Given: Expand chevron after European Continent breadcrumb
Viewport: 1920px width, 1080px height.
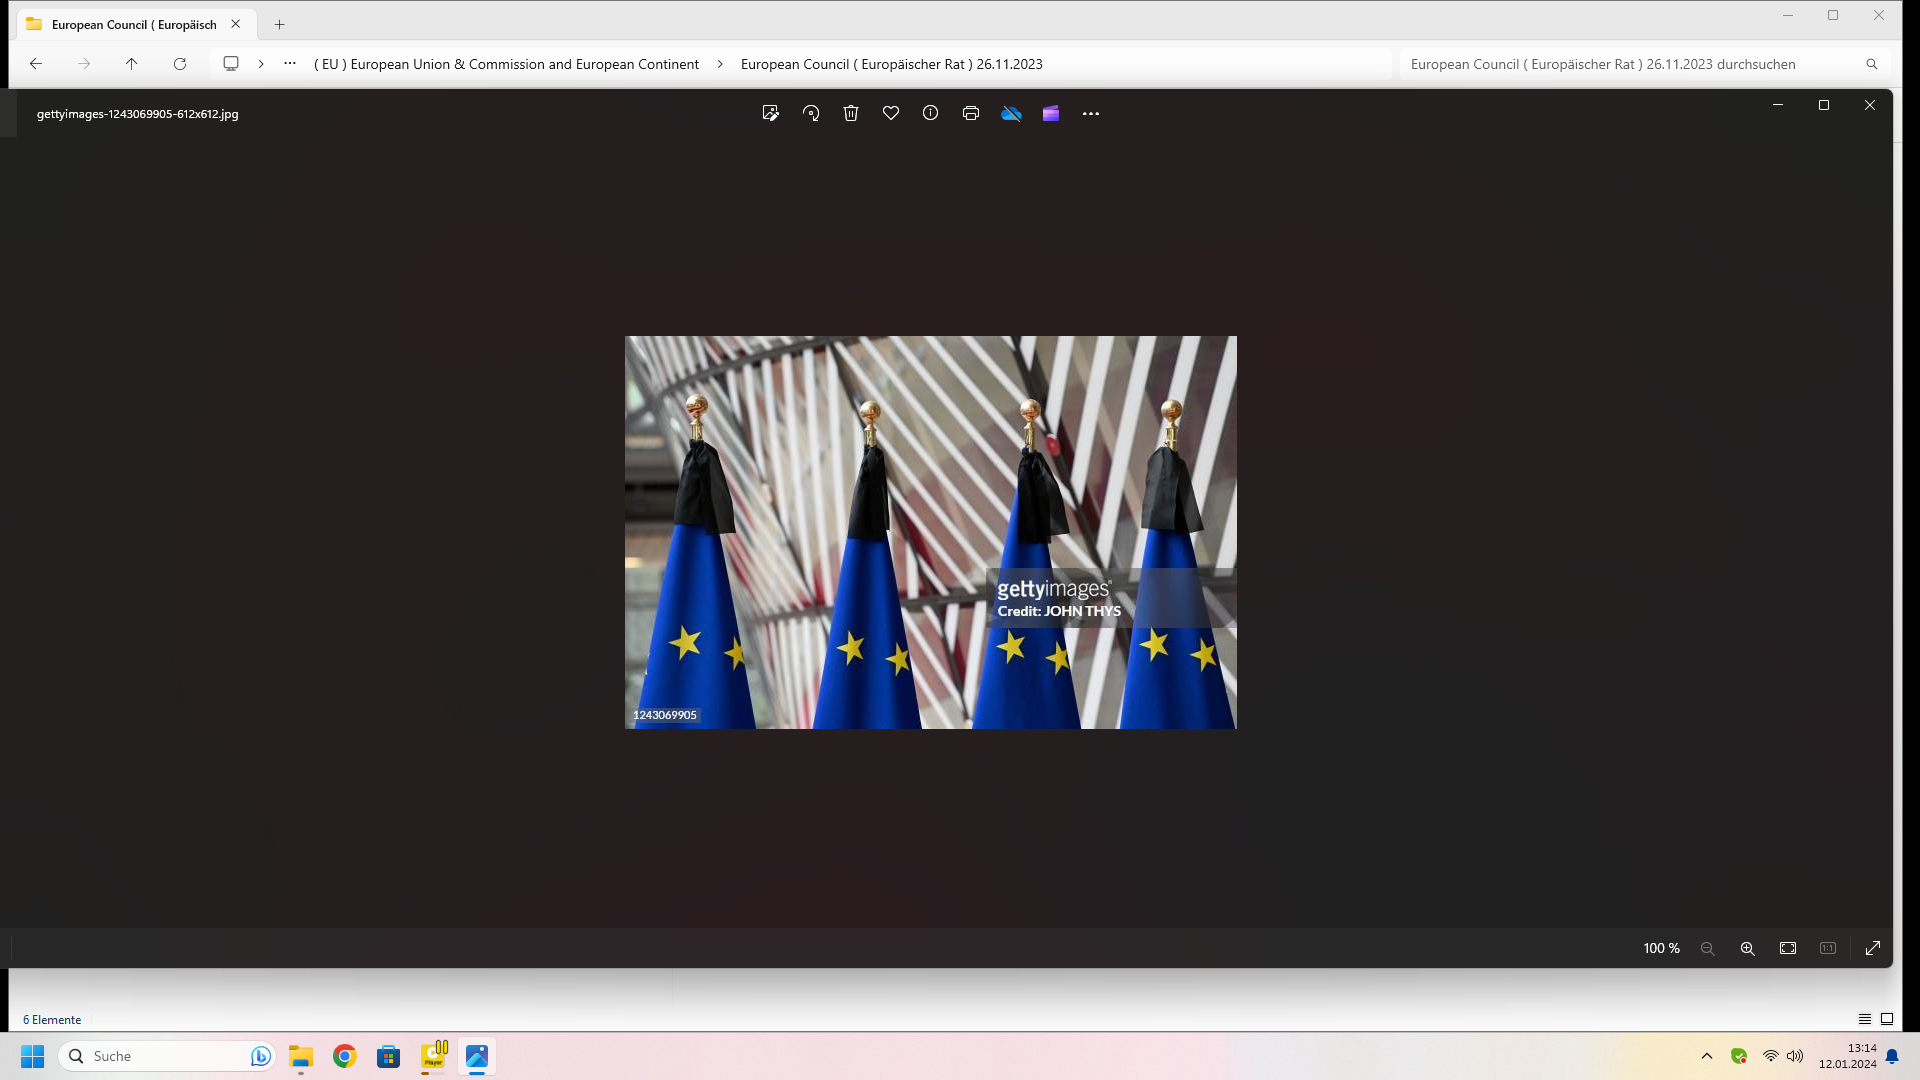Looking at the screenshot, I should (x=720, y=64).
